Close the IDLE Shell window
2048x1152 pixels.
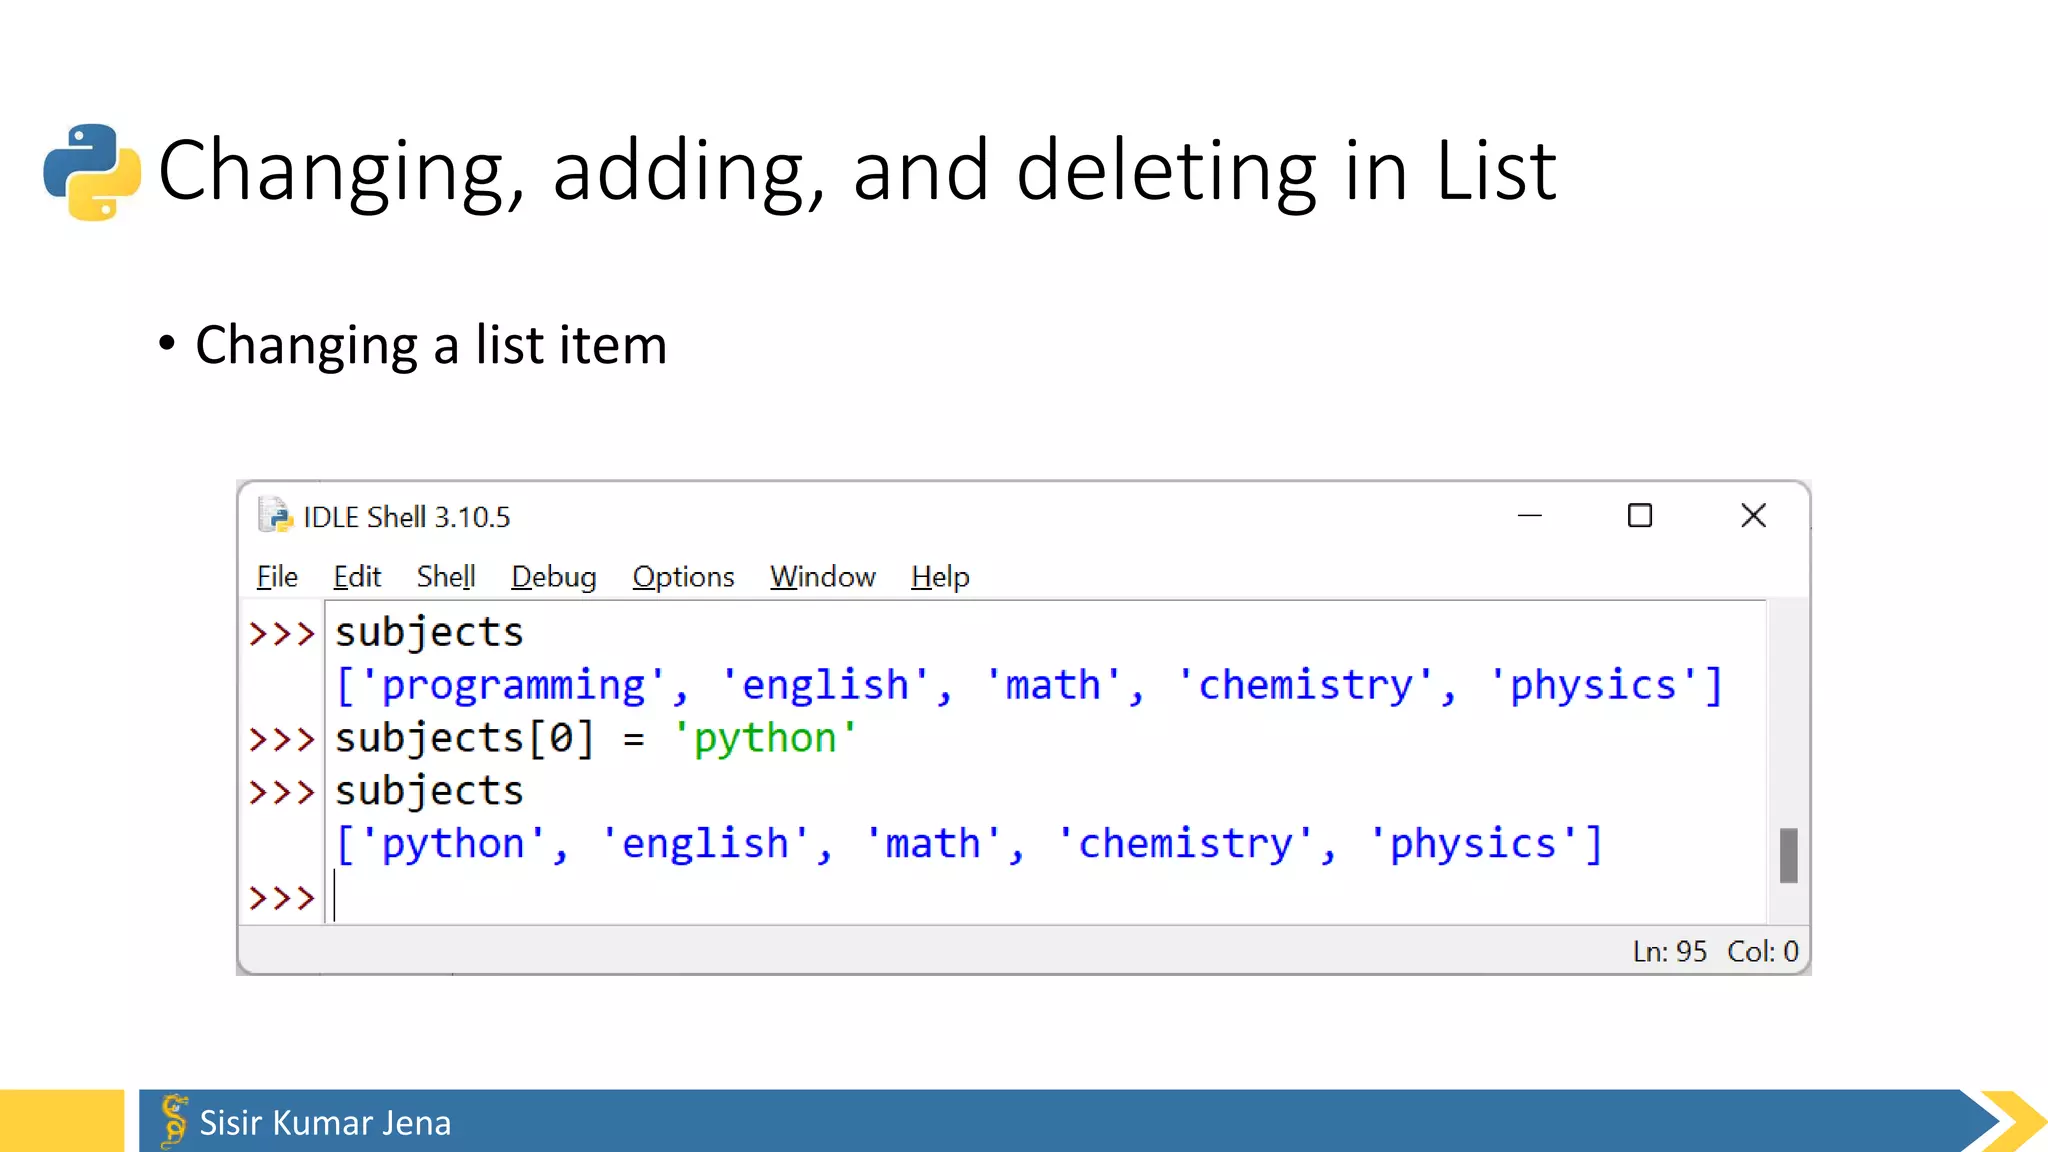(1753, 516)
